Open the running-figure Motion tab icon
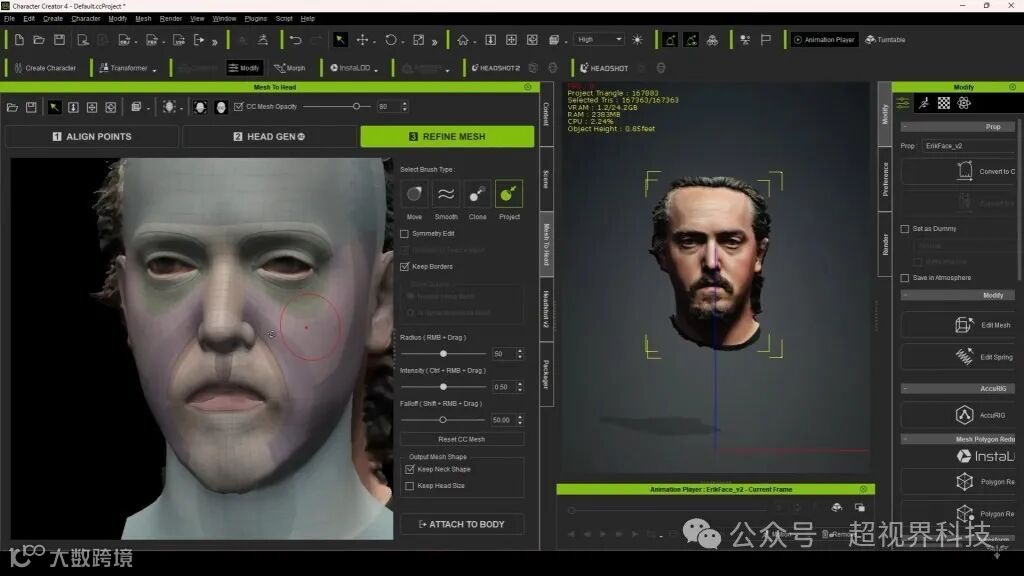Screen dimensions: 1024x576 923,103
